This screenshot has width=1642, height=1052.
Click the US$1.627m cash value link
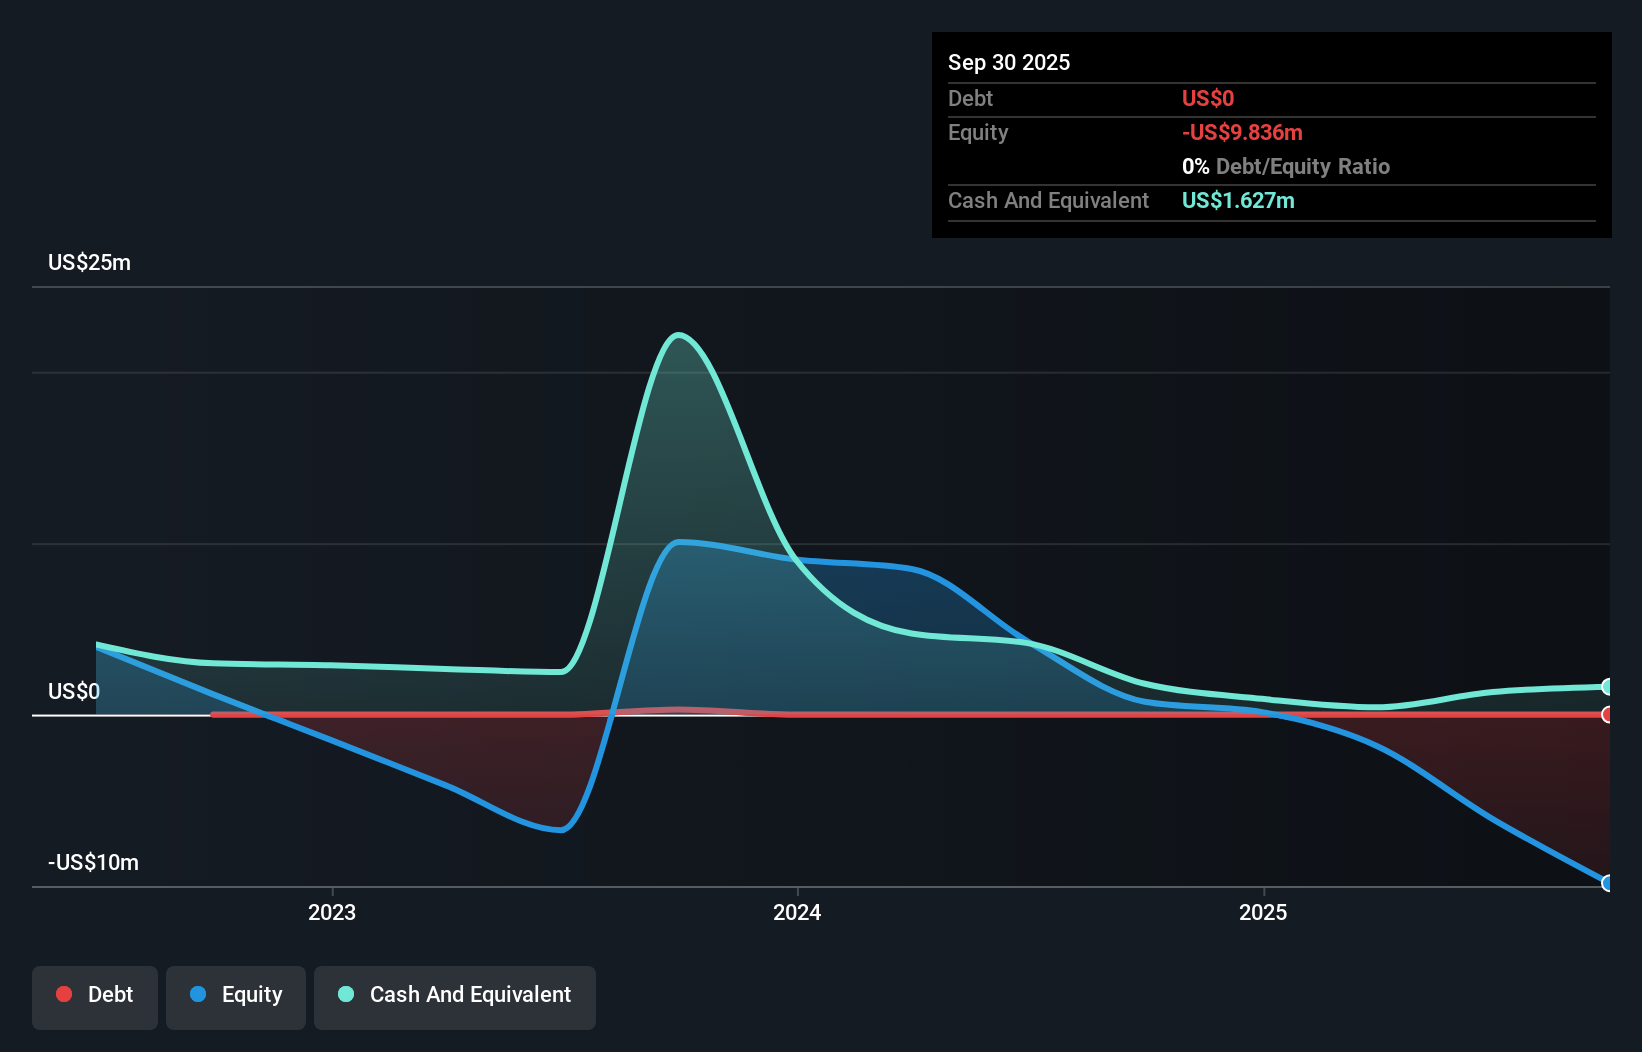1238,200
